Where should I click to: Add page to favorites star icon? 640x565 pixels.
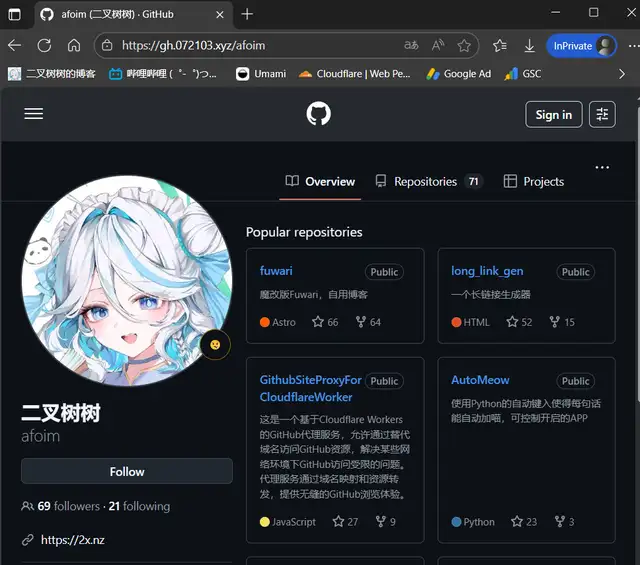(464, 45)
